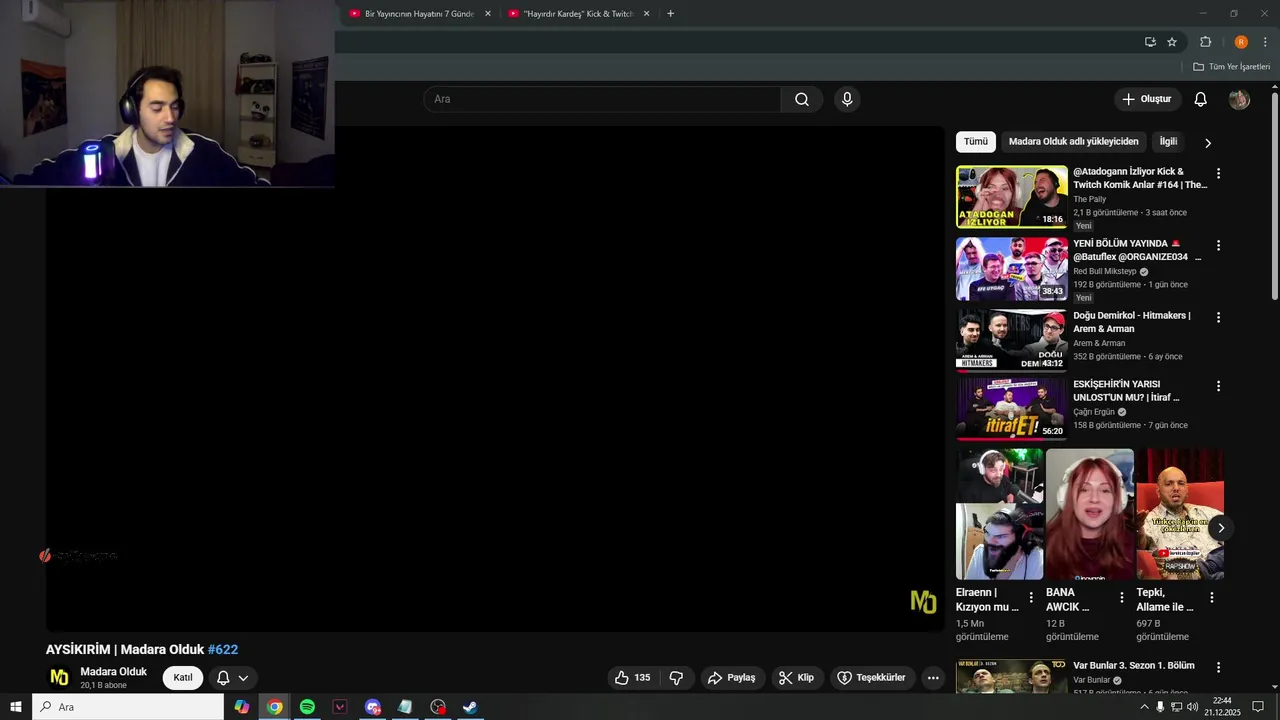Show hidden system tray icons
Viewport: 1280px width, 720px height.
[x=1144, y=707]
